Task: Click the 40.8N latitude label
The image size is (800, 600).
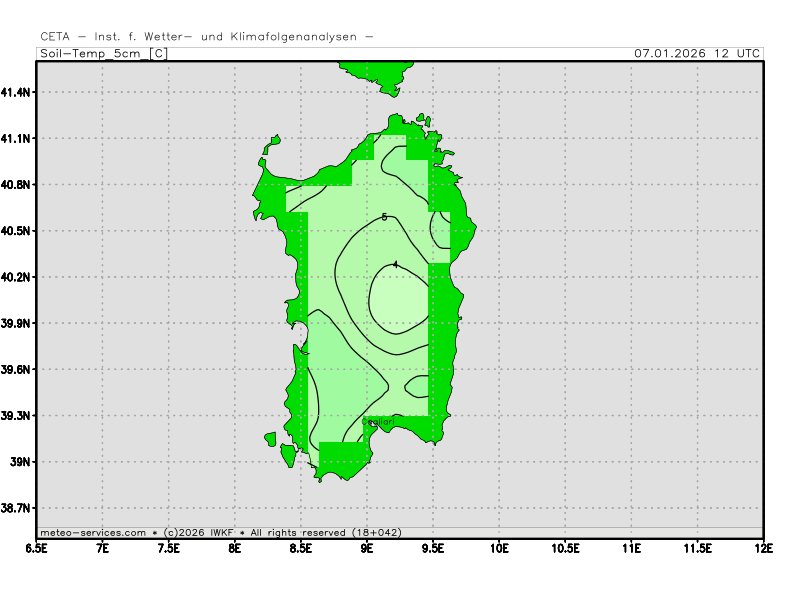Action: click(17, 184)
